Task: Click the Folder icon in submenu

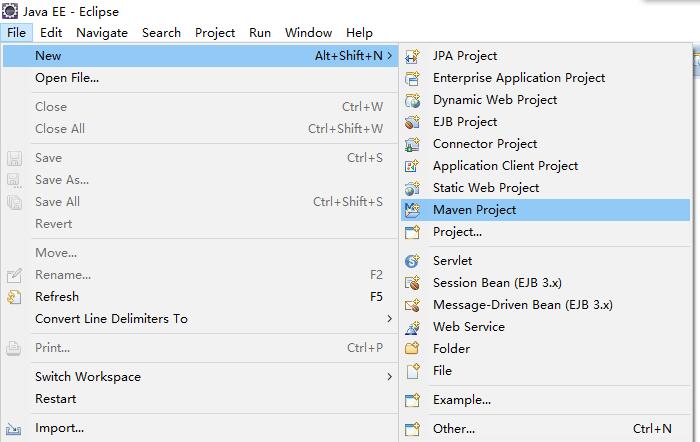Action: pyautogui.click(x=412, y=349)
